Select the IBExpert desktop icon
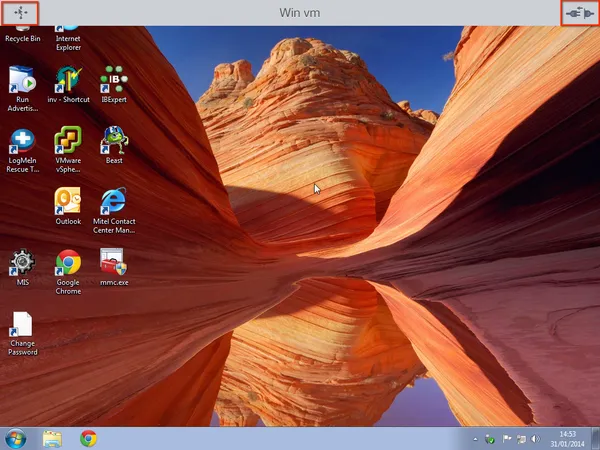Screen dimensions: 600x450 (x=114, y=84)
